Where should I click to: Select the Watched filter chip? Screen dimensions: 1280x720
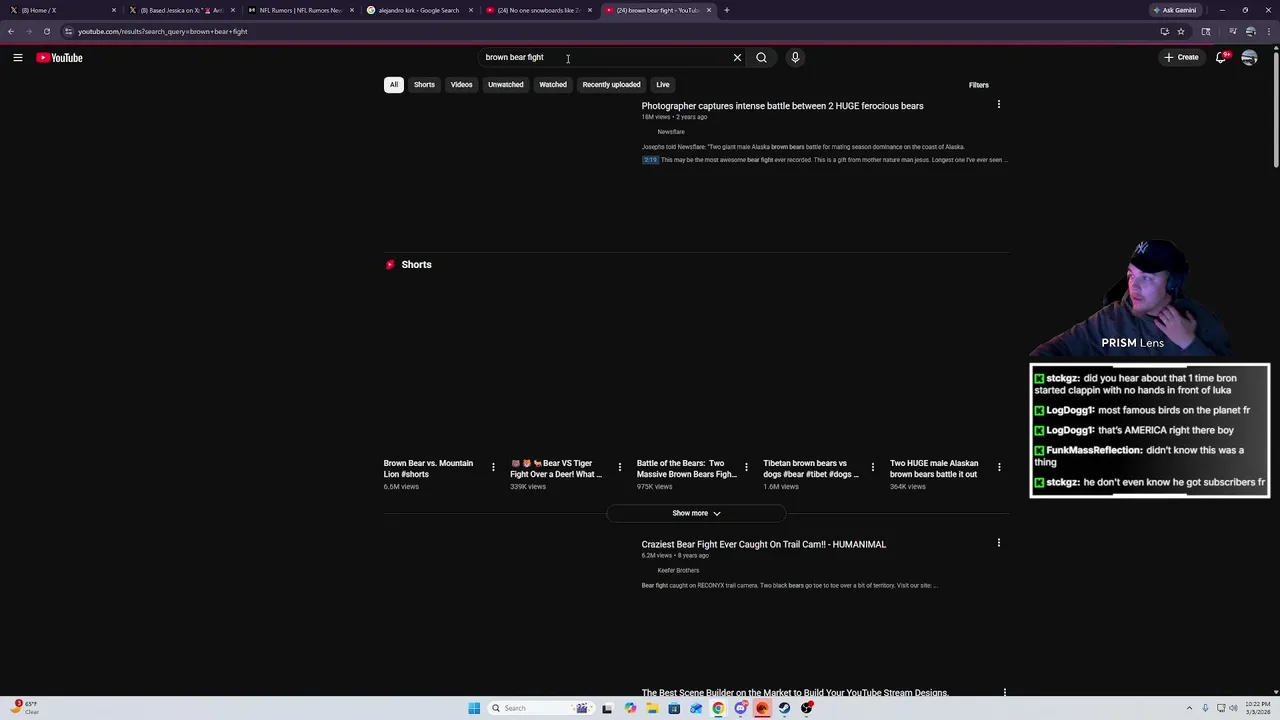553,84
